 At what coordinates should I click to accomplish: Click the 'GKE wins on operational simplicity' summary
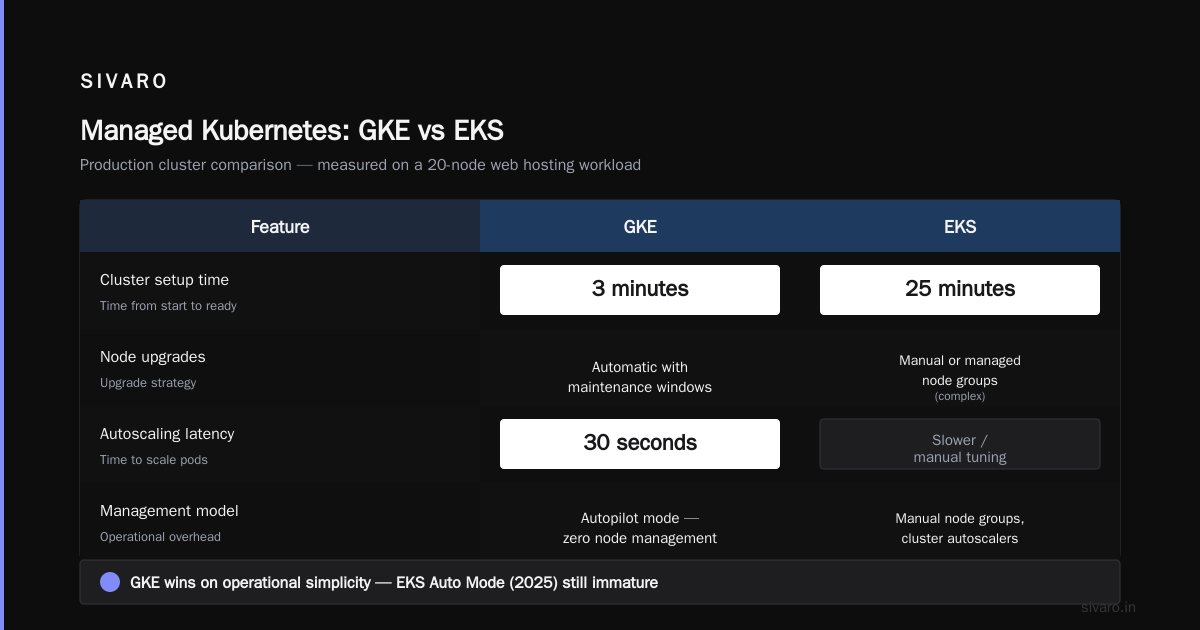(x=394, y=582)
